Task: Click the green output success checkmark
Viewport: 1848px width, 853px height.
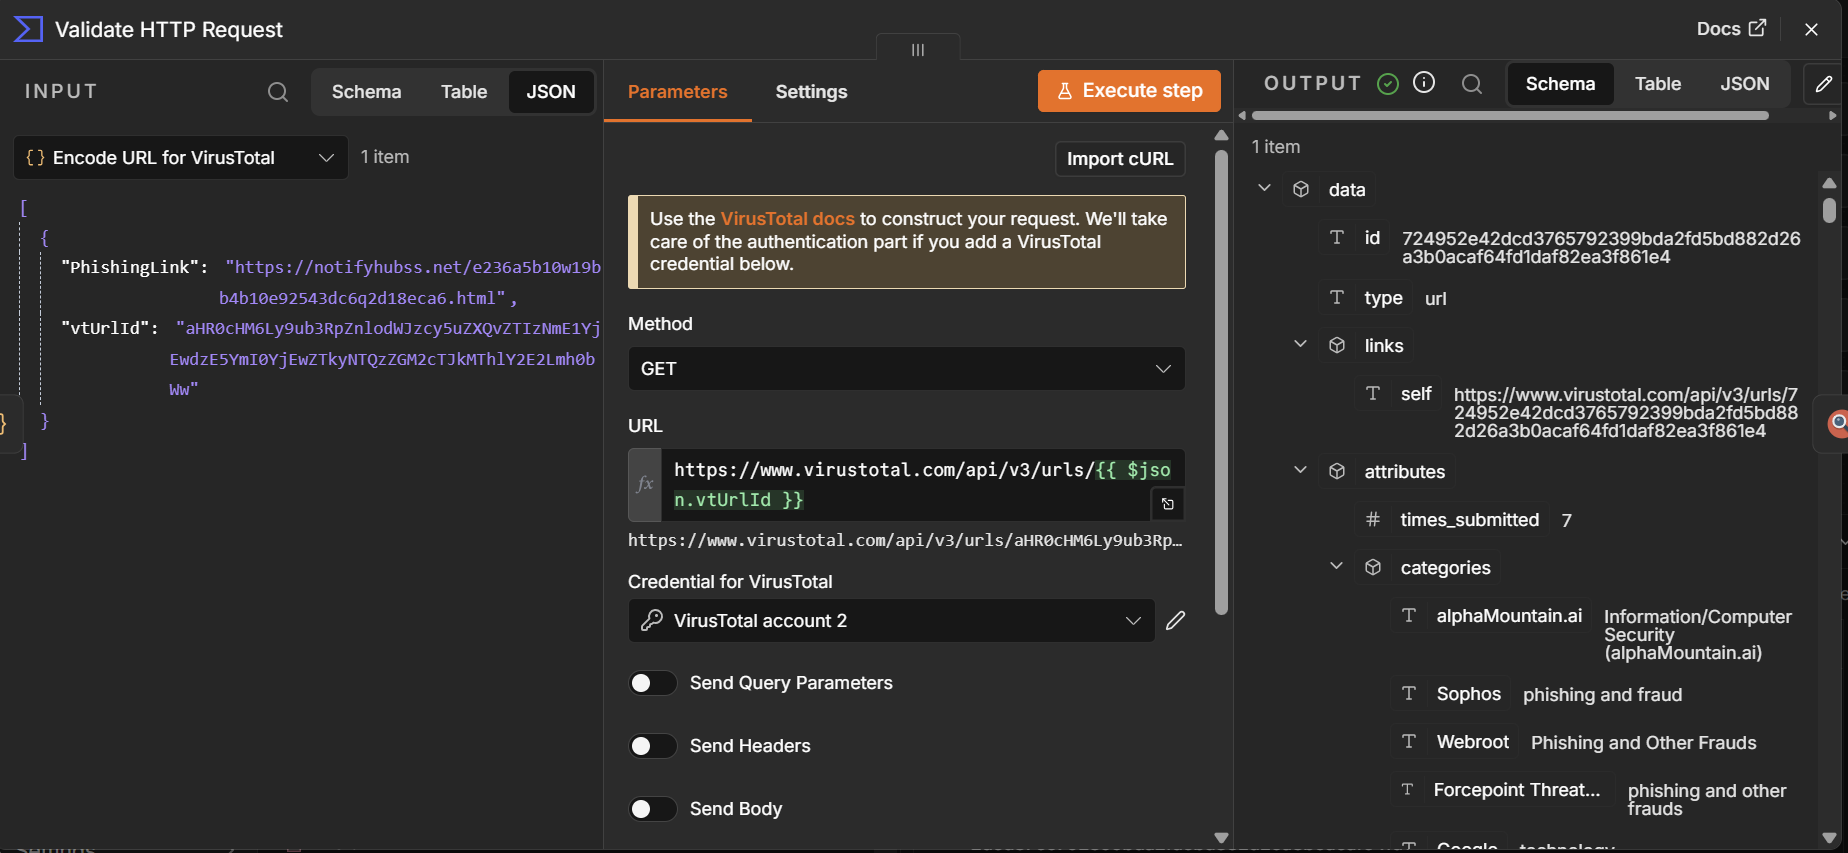Action: pos(1388,84)
